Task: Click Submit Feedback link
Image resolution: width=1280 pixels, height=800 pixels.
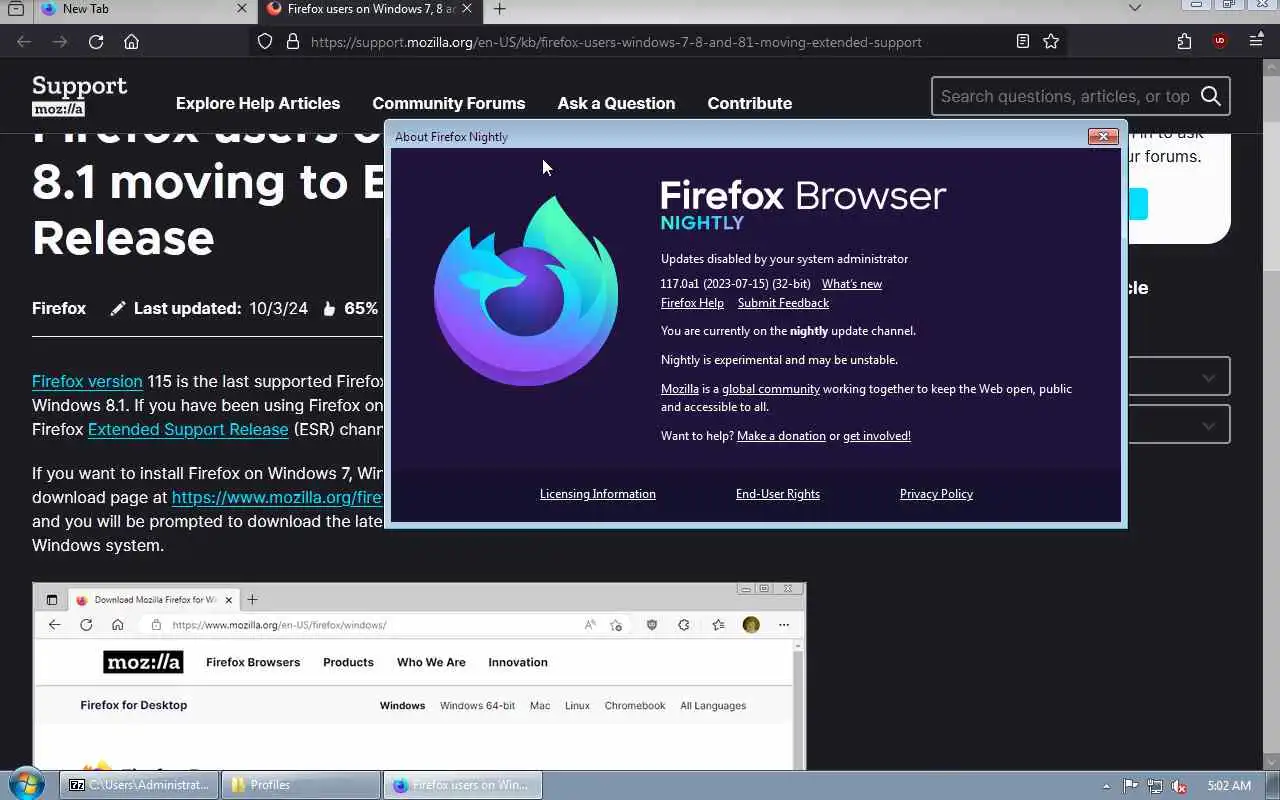Action: tap(783, 303)
